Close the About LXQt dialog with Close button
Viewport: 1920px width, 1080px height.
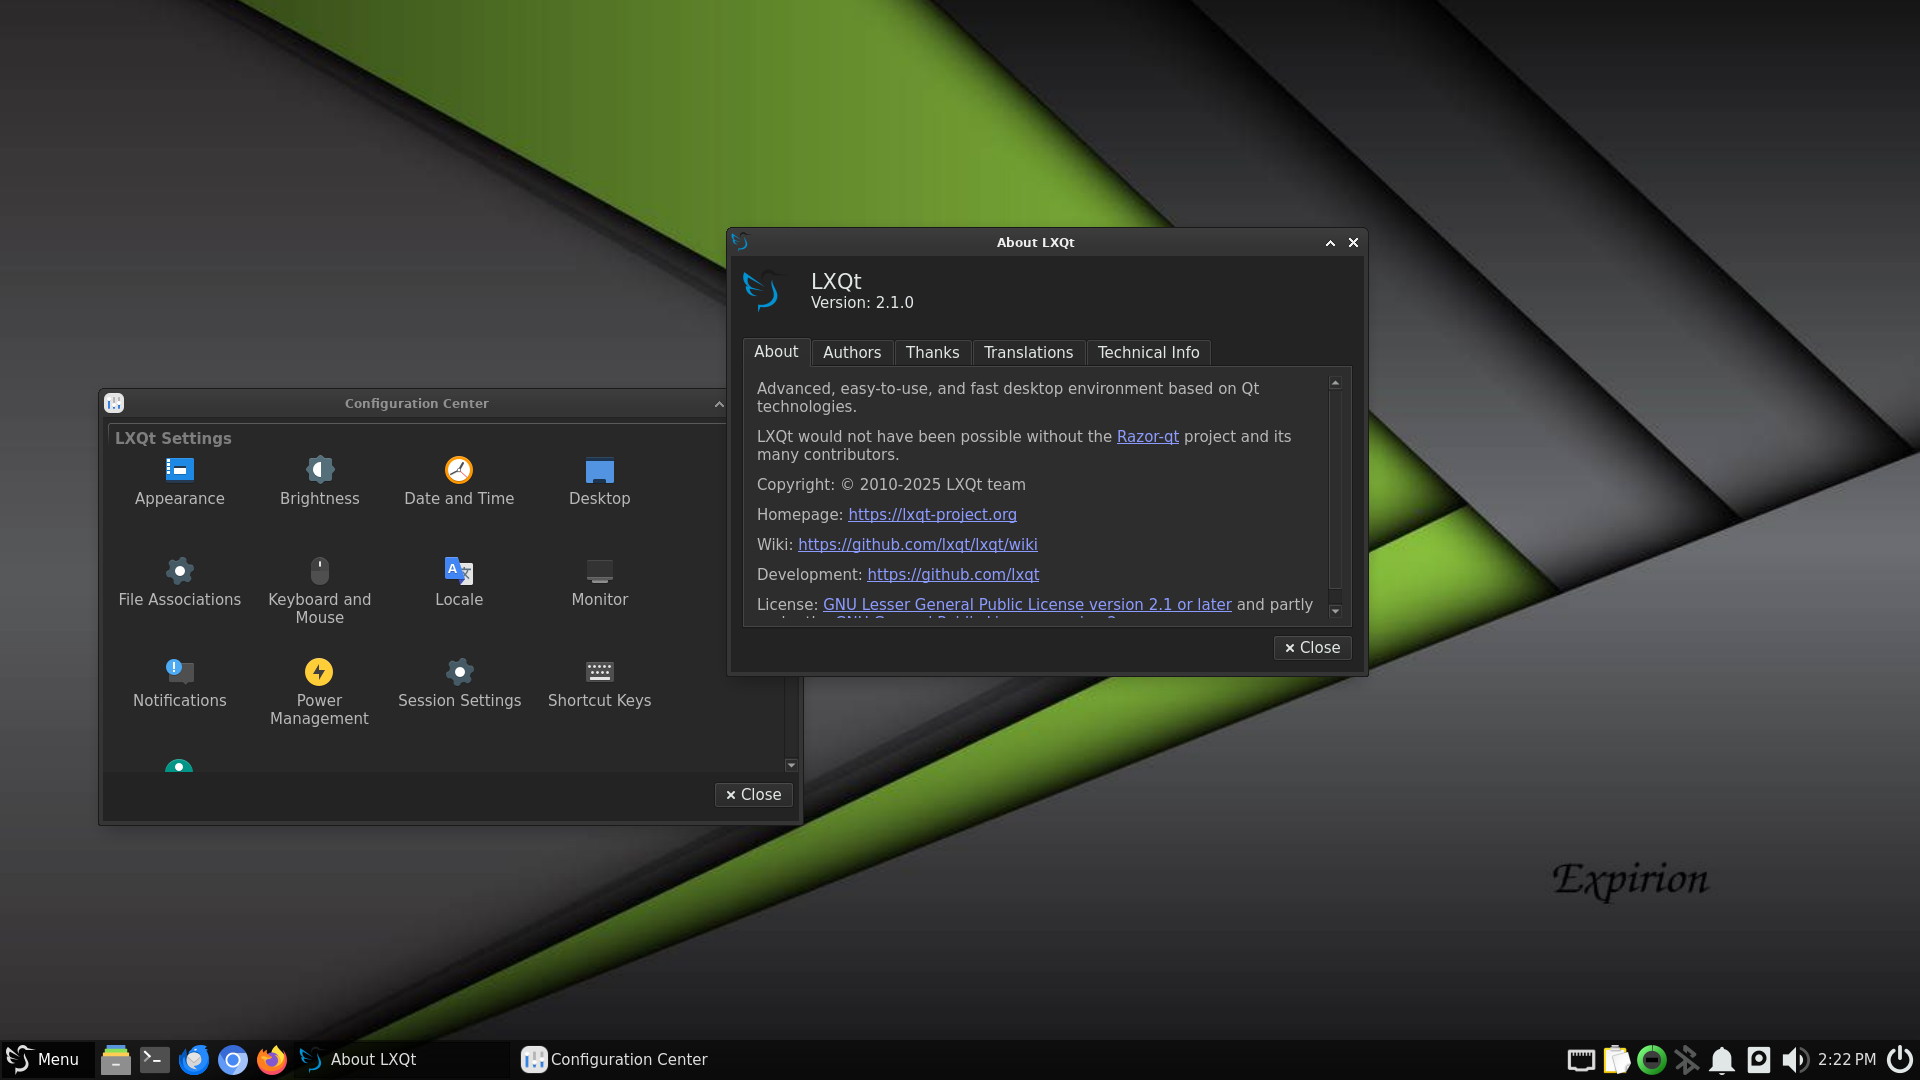[1312, 648]
